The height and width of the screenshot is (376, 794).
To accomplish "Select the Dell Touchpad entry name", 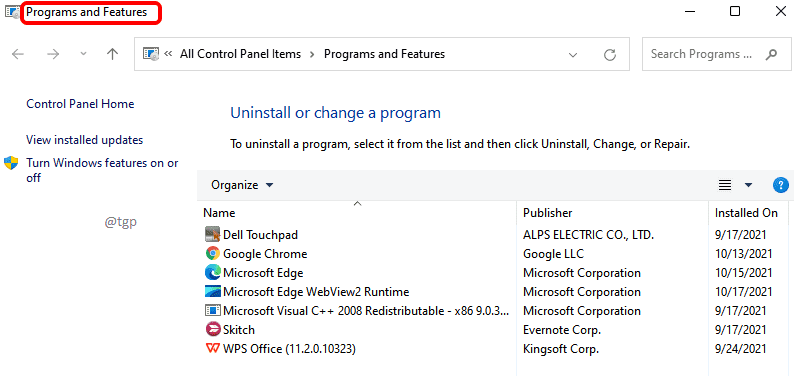I will point(260,235).
